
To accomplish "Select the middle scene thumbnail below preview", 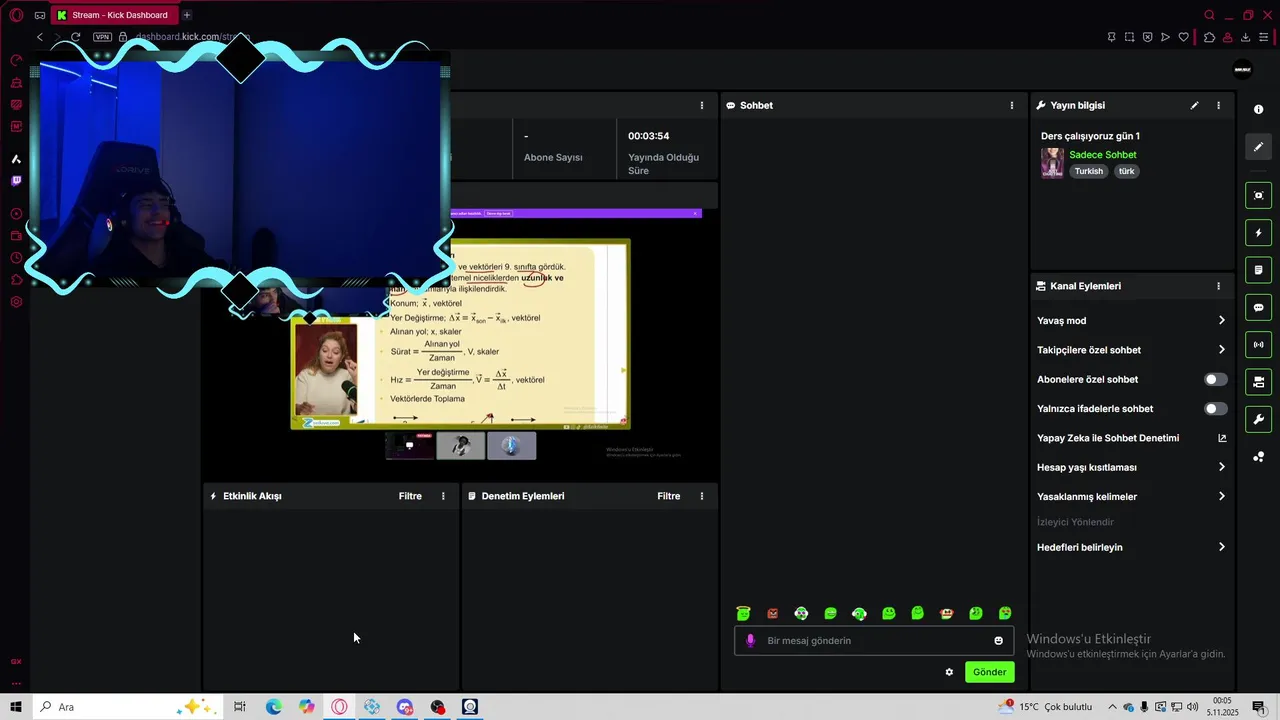I will 460,446.
